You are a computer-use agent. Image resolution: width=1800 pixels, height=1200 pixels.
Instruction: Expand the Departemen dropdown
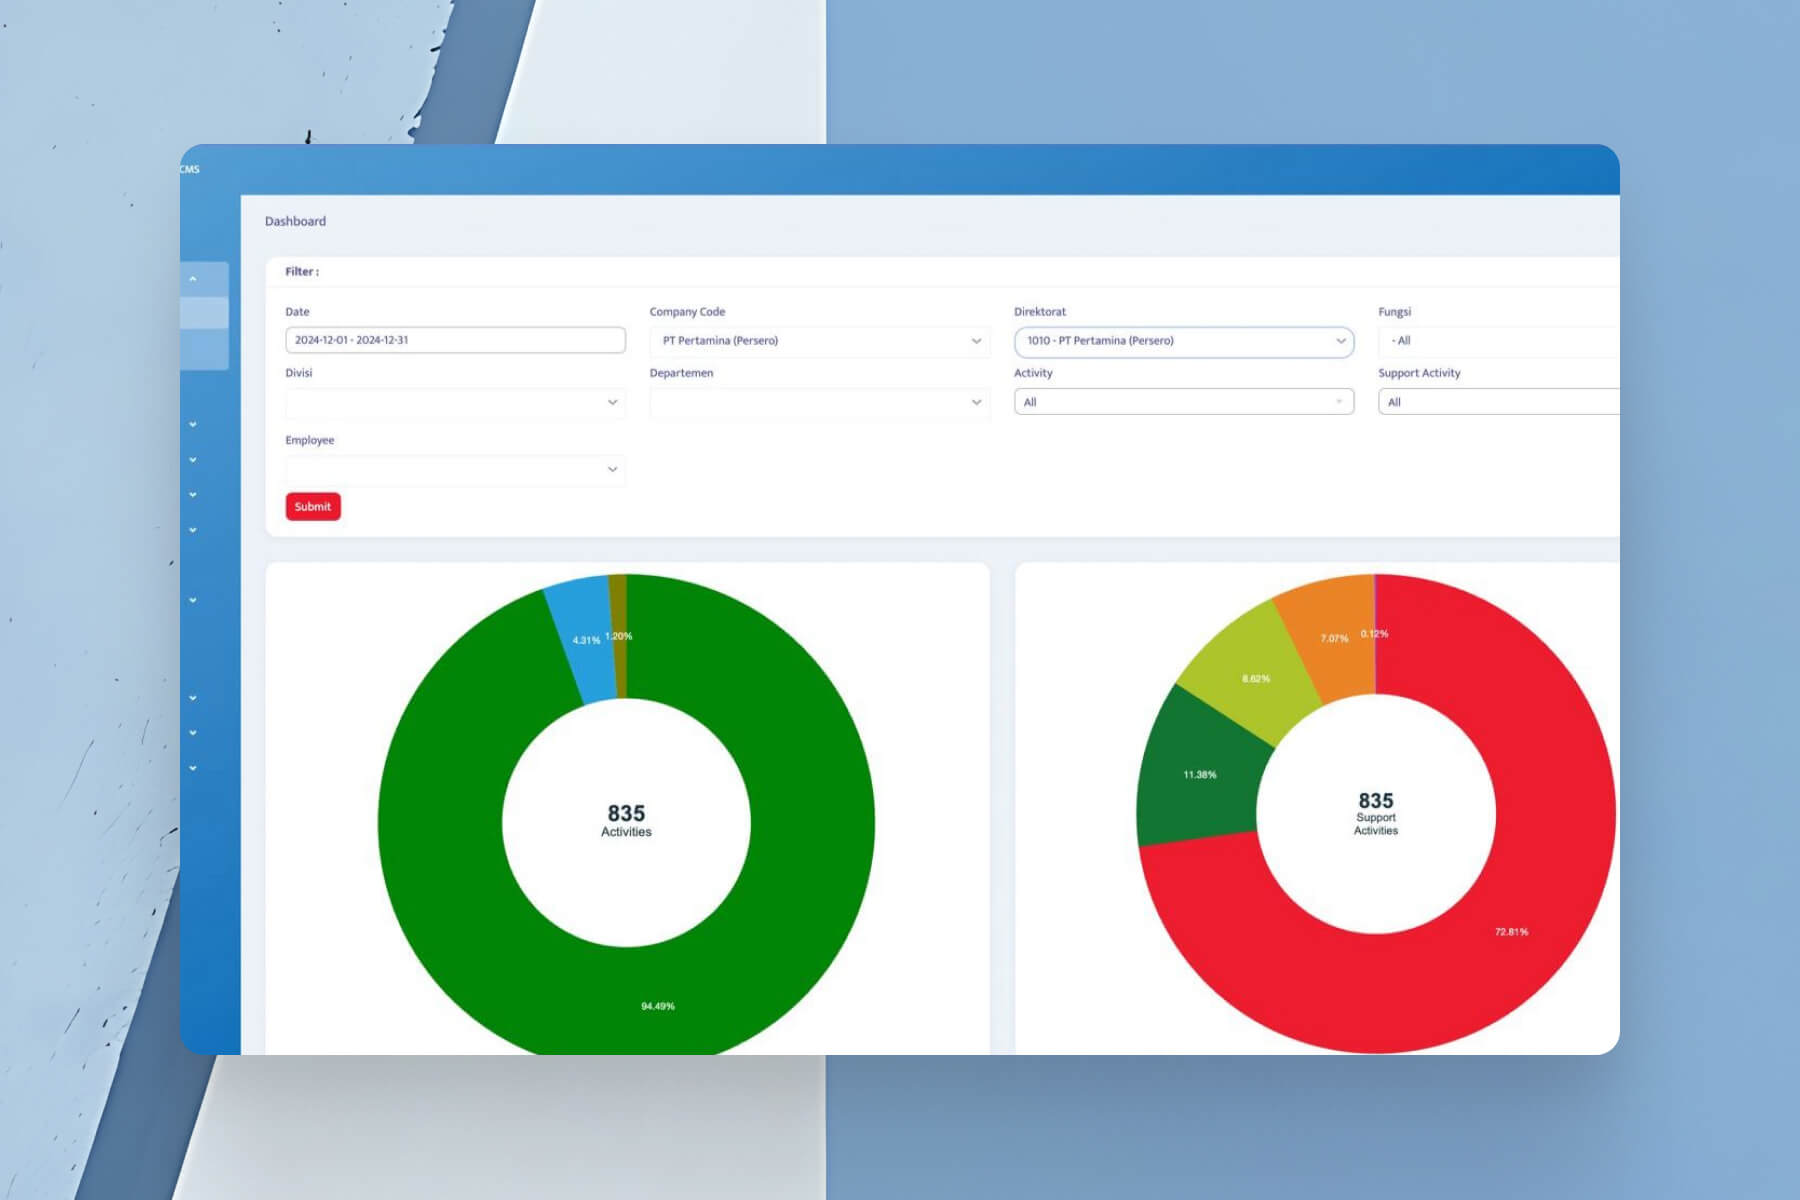click(820, 402)
